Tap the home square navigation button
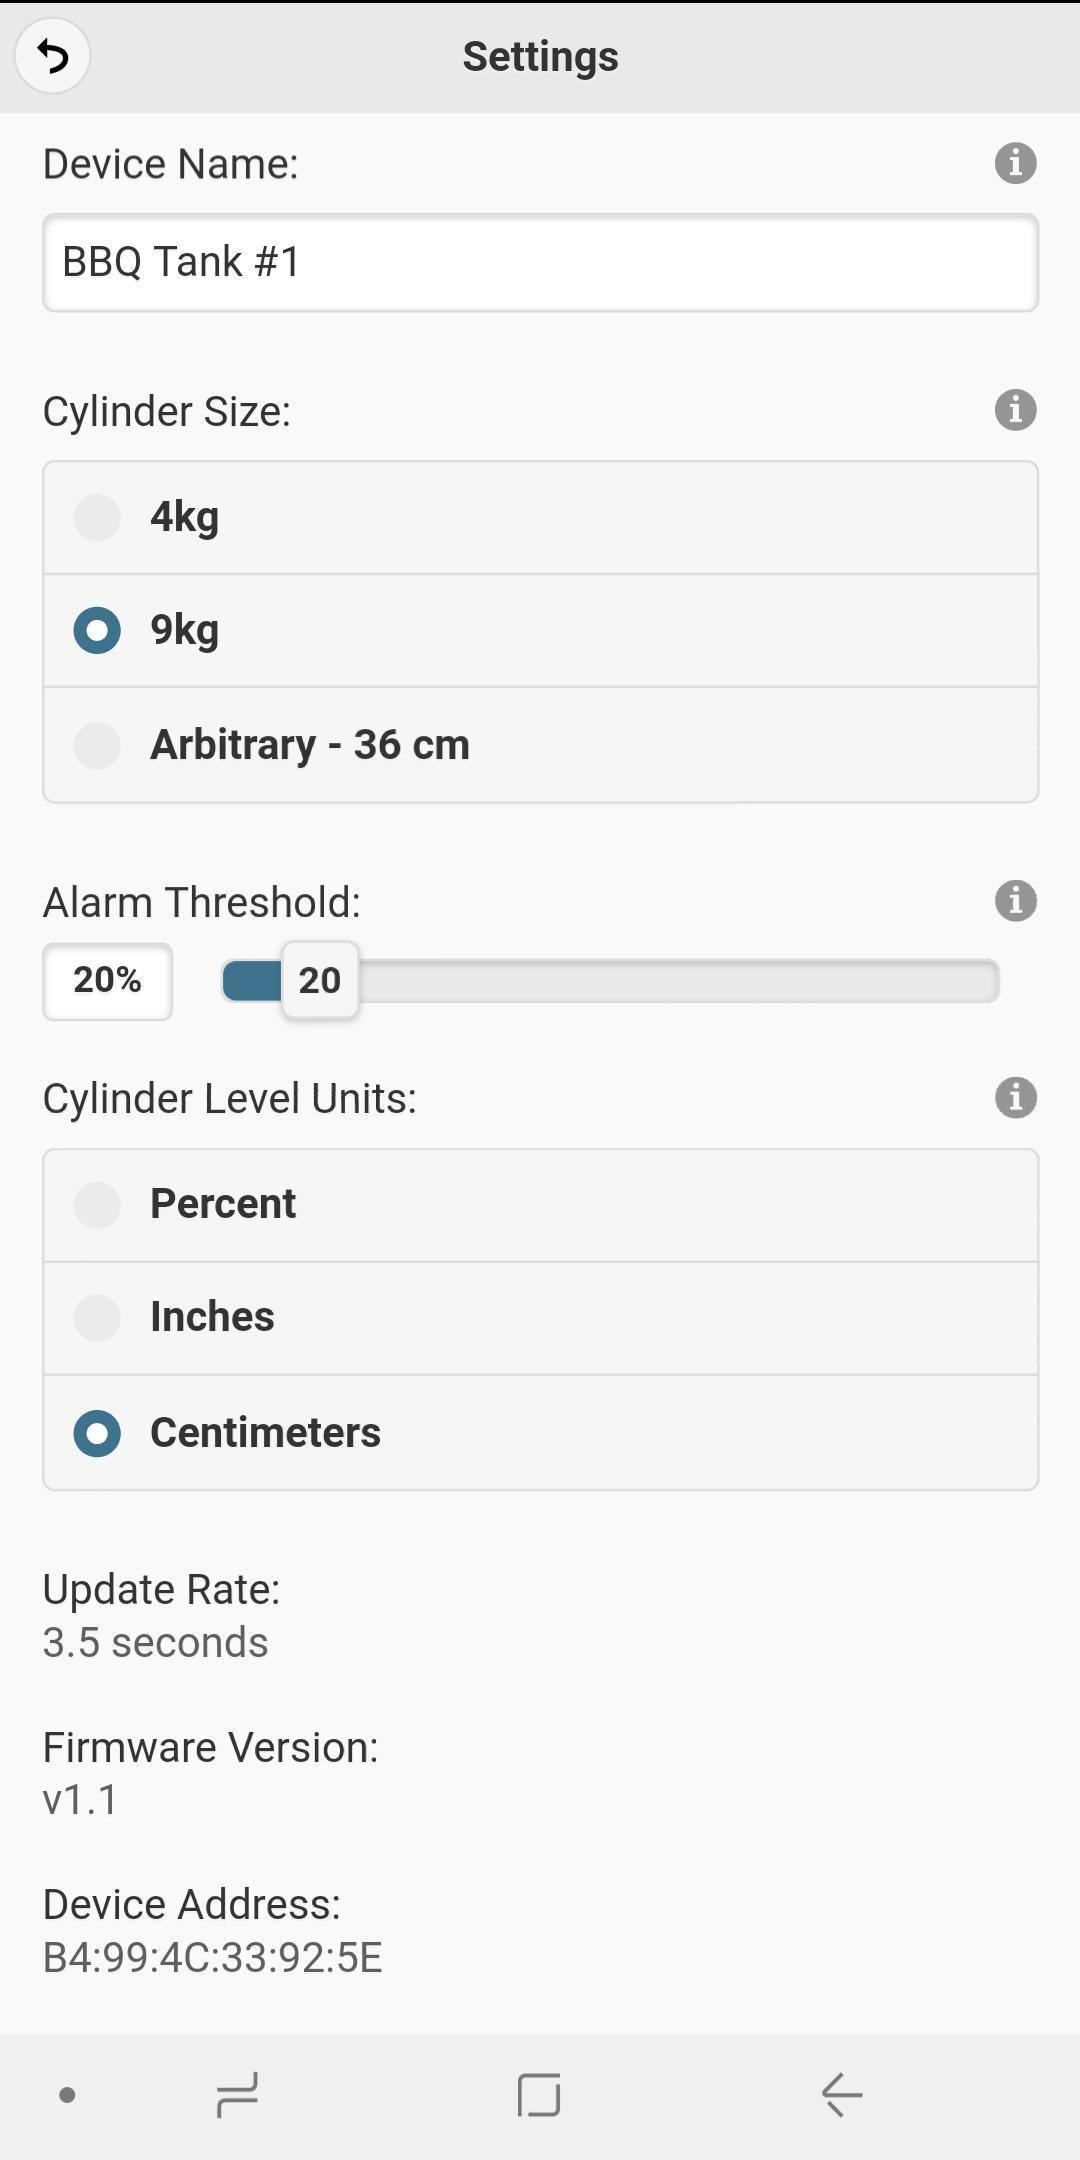This screenshot has width=1080, height=2160. (x=539, y=2094)
